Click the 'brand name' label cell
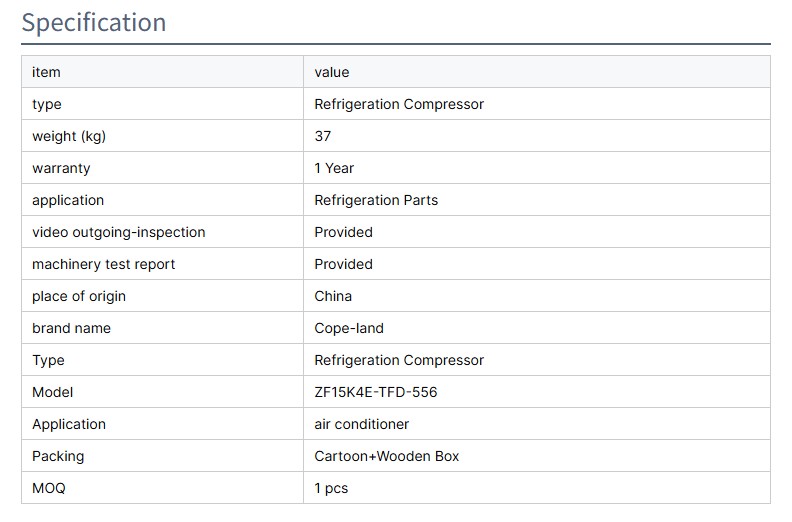 pos(71,328)
